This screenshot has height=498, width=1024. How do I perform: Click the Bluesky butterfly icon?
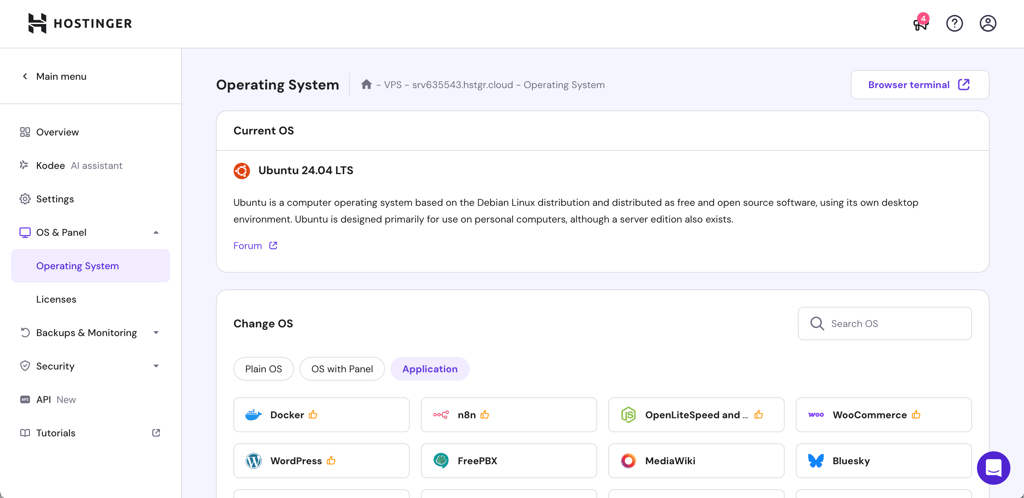click(x=816, y=461)
